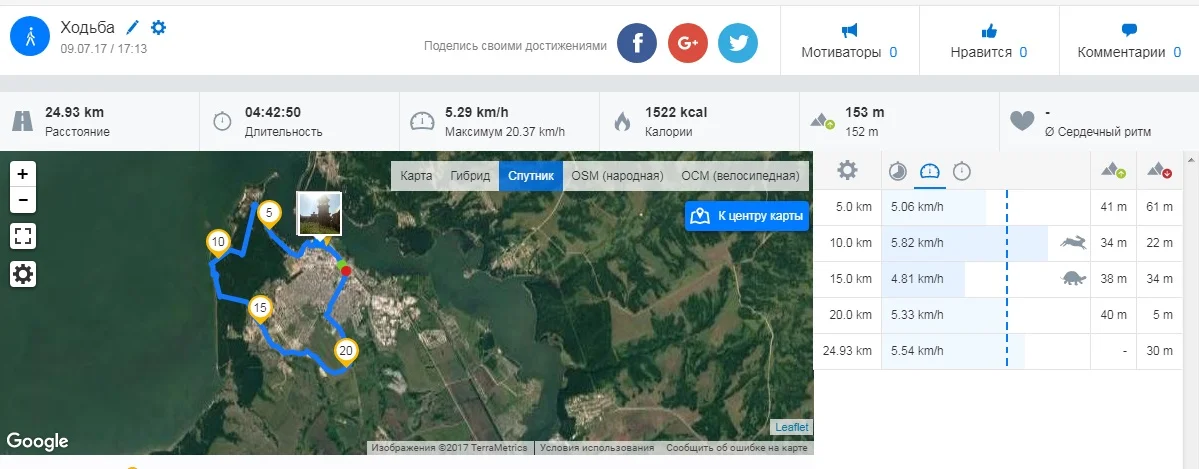Select the Спутник map layer

point(531,176)
